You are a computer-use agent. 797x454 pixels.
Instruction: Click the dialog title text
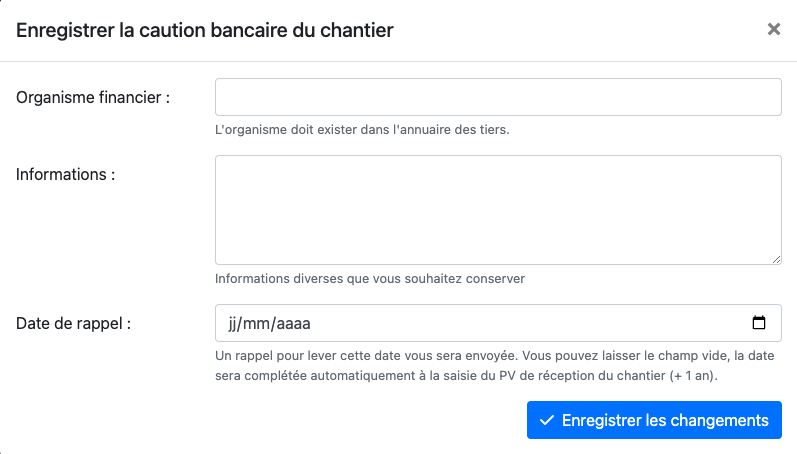pos(205,30)
